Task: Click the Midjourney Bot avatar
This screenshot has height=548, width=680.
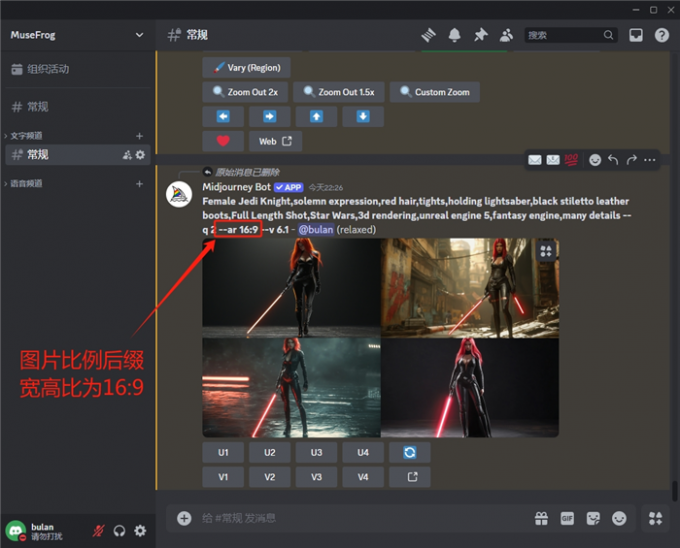Action: pyautogui.click(x=179, y=194)
